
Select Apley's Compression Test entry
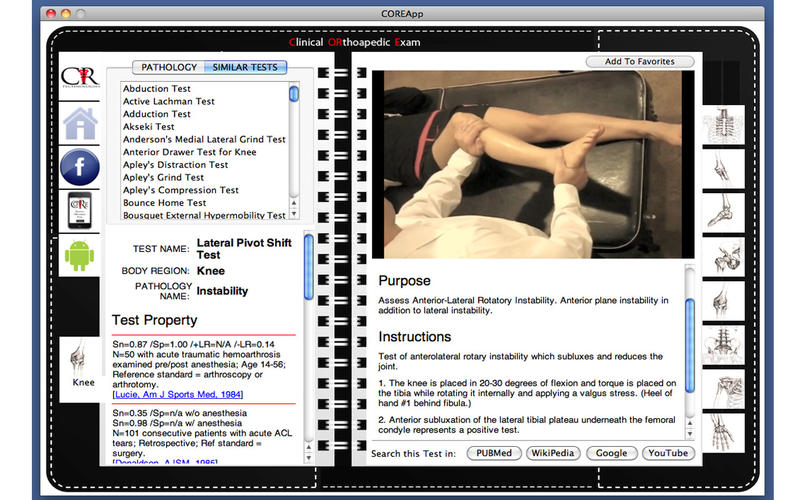pos(180,190)
